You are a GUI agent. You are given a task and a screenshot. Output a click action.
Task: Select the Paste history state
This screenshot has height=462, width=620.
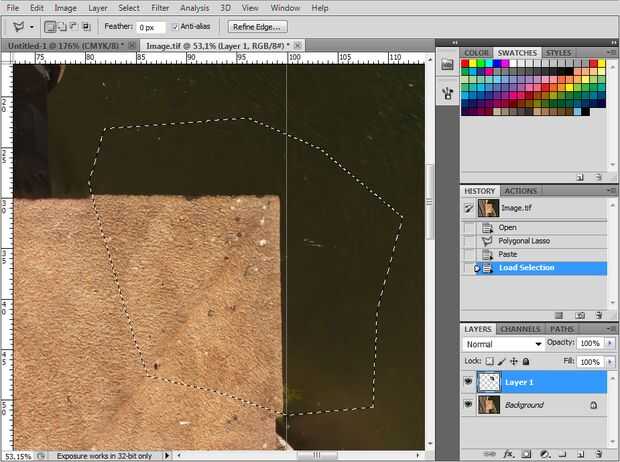(534, 254)
